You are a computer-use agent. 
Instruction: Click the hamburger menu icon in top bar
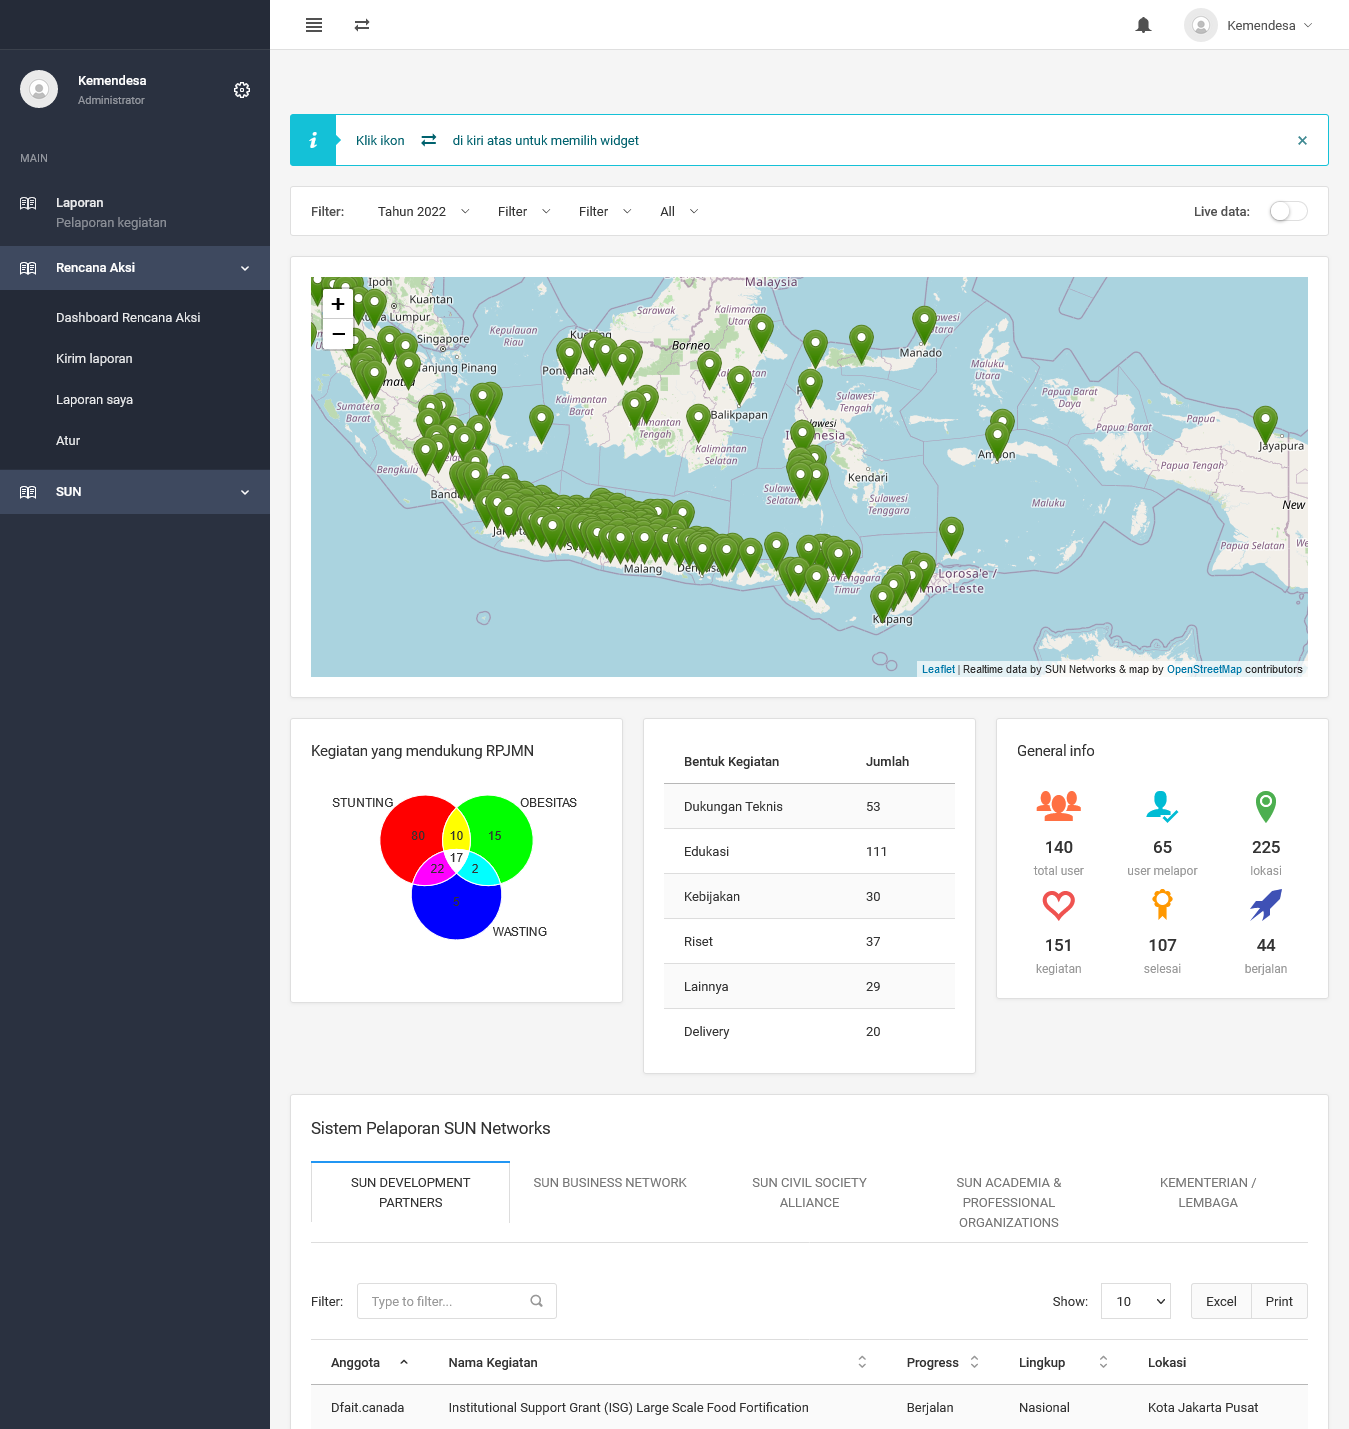pyautogui.click(x=314, y=25)
